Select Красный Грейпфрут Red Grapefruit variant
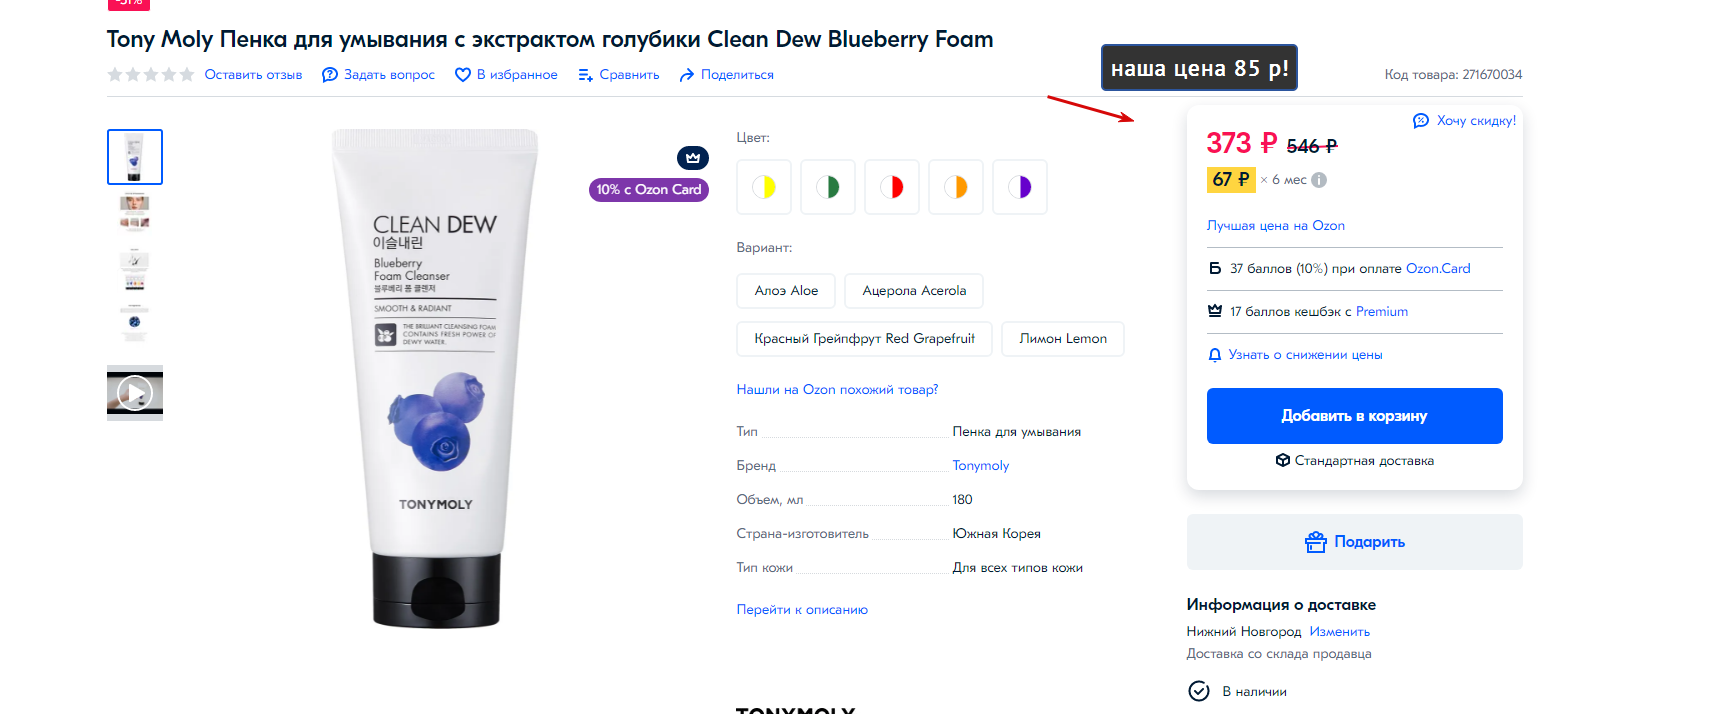This screenshot has height=714, width=1715. (865, 339)
